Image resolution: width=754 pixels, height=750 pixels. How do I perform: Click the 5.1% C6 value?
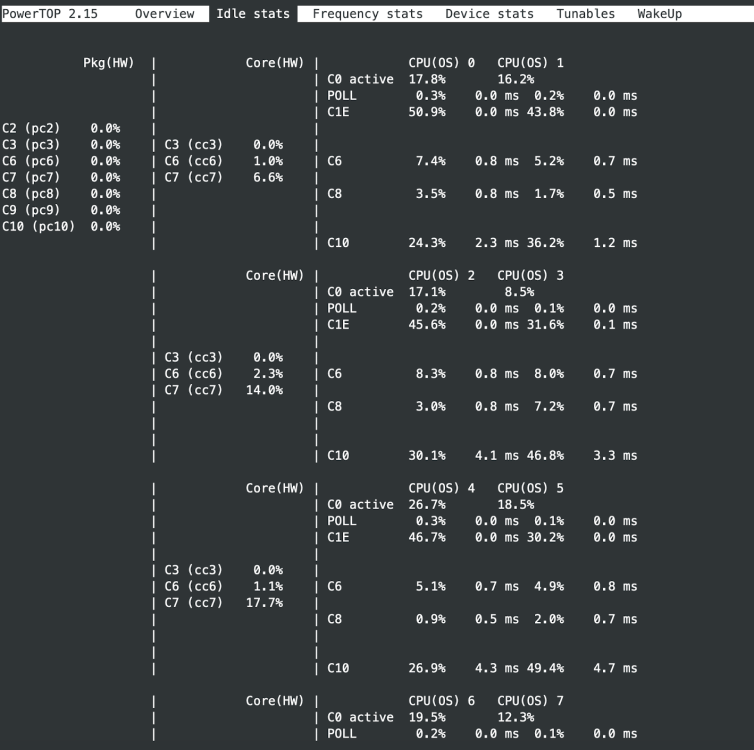(x=430, y=586)
